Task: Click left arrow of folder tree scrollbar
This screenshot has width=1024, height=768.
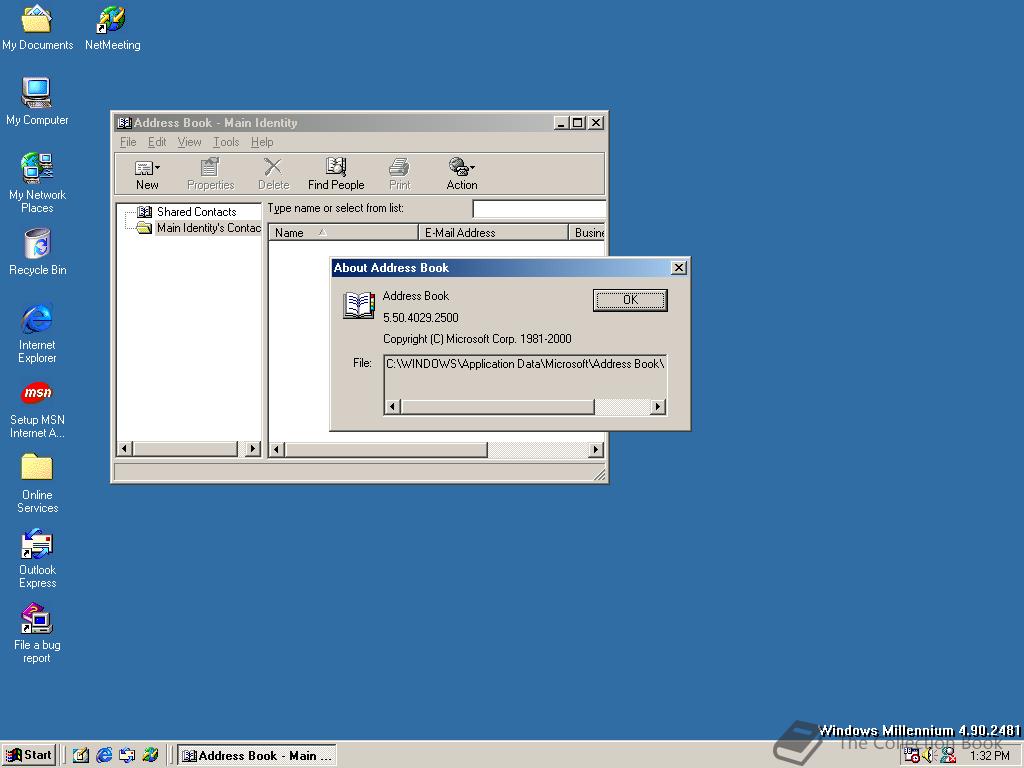Action: point(124,449)
